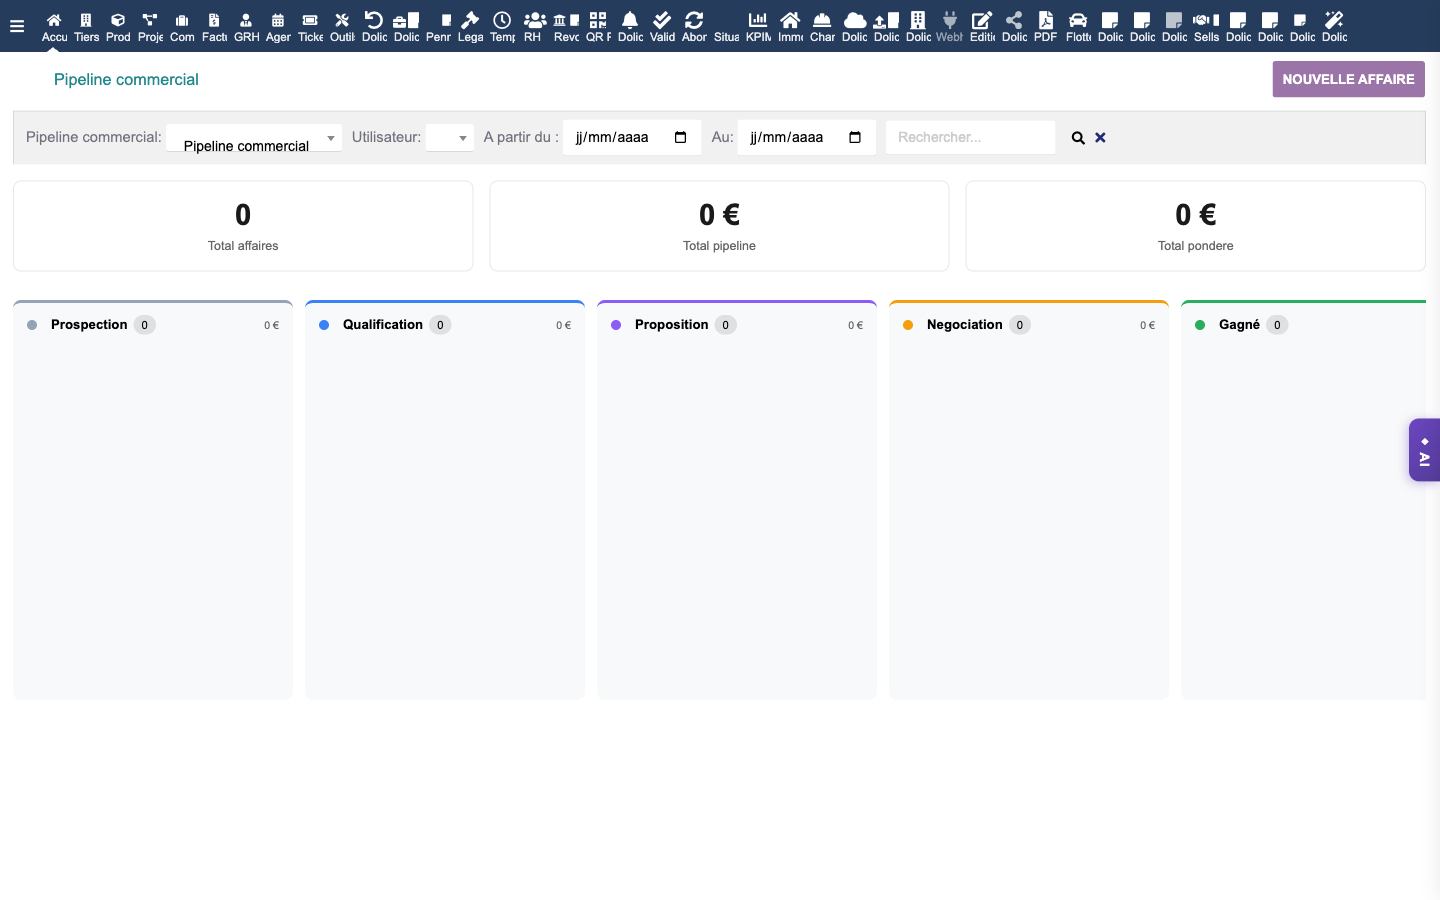The height and width of the screenshot is (900, 1440).
Task: Open the Accueil home menu
Action: click(54, 26)
